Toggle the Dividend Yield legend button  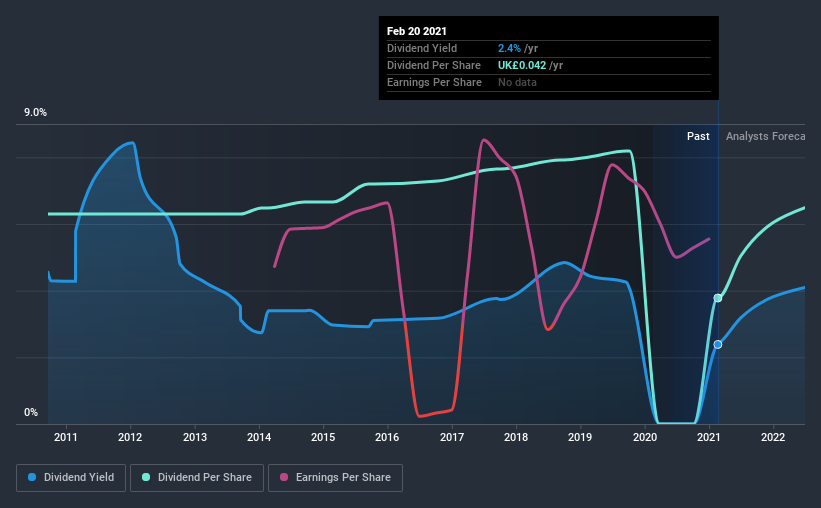click(71, 478)
